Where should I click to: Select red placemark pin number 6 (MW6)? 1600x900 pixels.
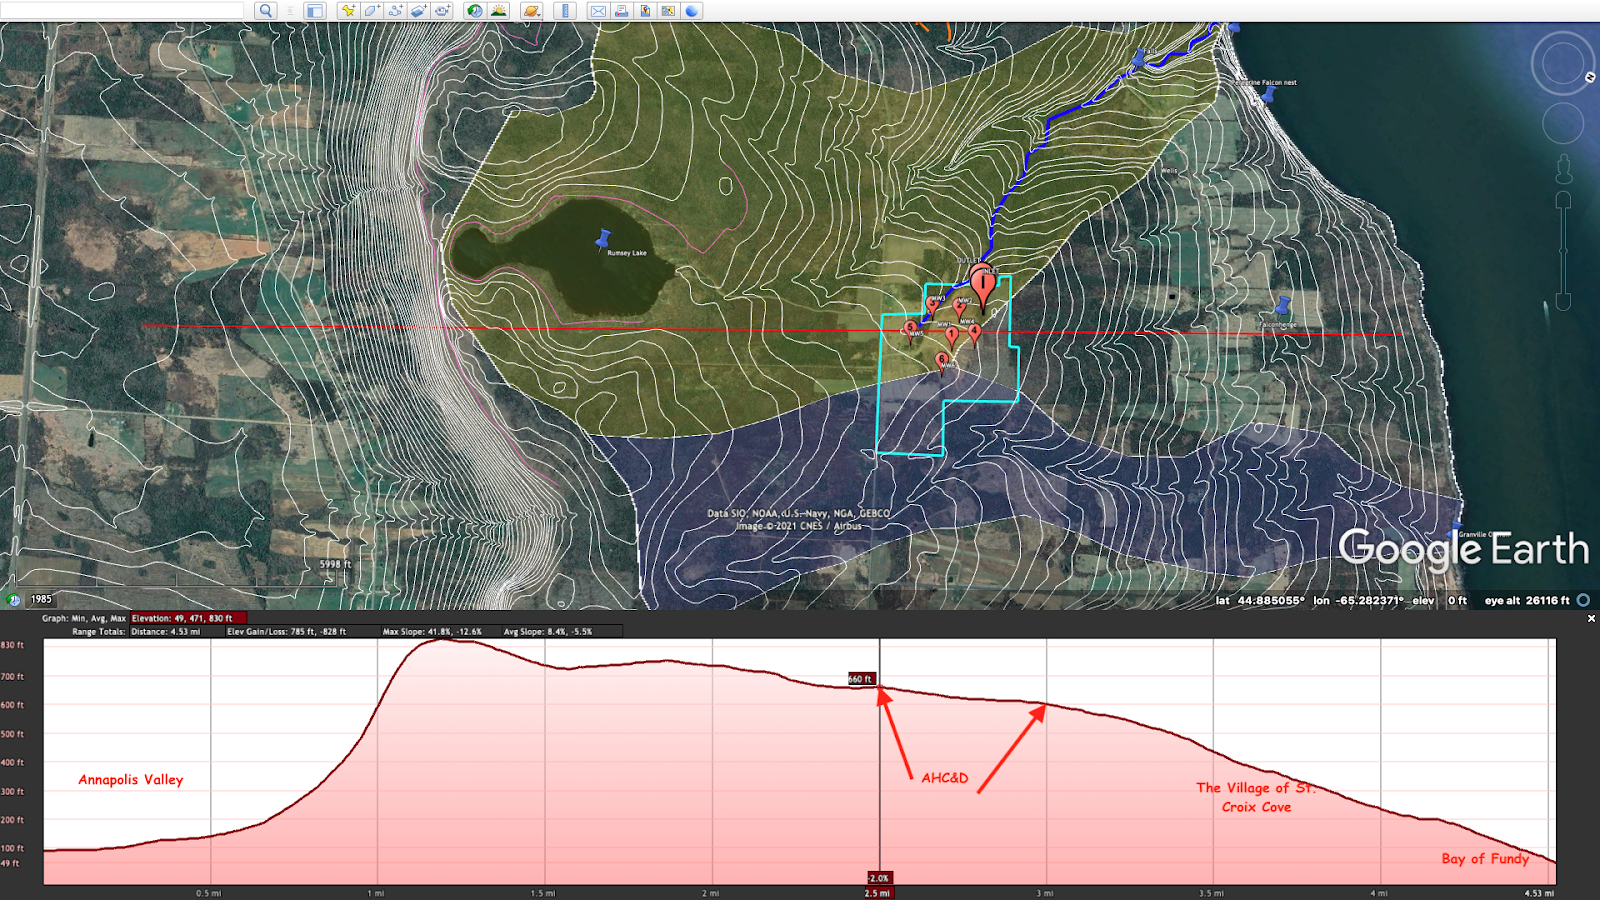point(941,362)
